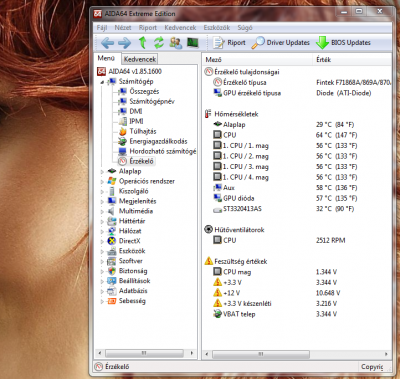Screen dimensions: 400x379
Task: Expand the Kiszolgáló node
Action: (x=102, y=192)
